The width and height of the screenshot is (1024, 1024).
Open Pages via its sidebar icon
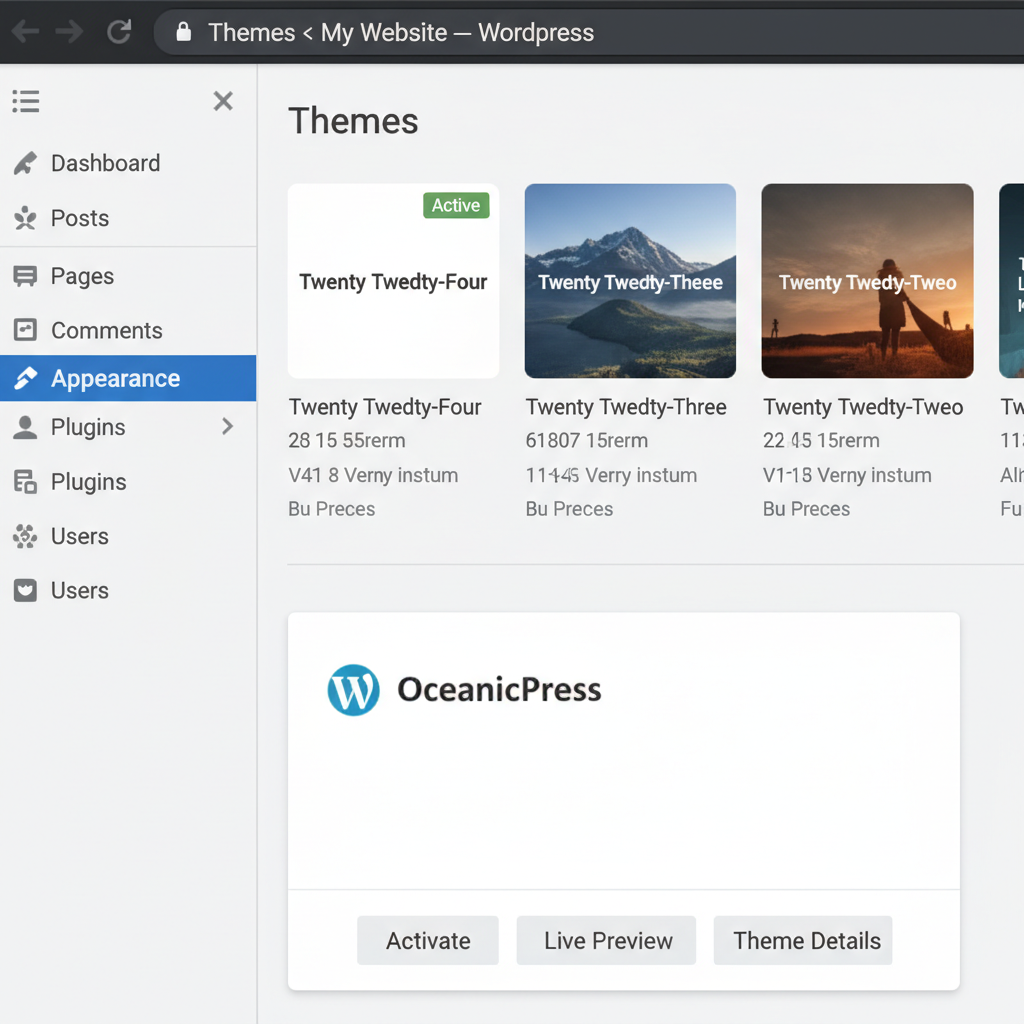coord(24,276)
